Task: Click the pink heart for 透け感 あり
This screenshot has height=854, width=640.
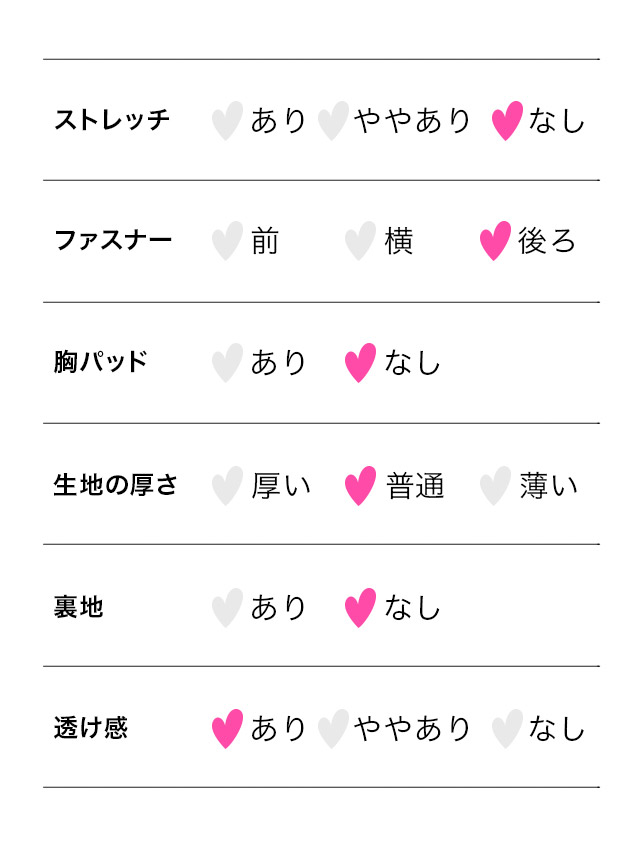Action: [227, 728]
